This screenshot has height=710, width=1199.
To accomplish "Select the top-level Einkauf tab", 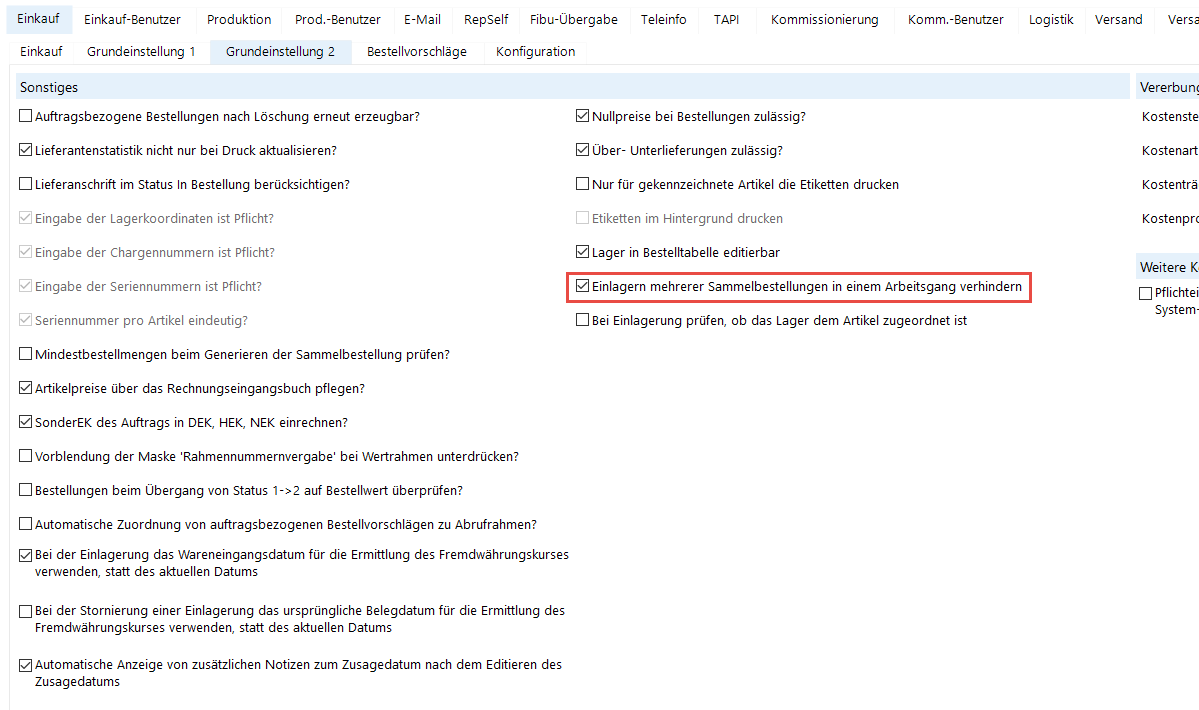I will point(38,18).
